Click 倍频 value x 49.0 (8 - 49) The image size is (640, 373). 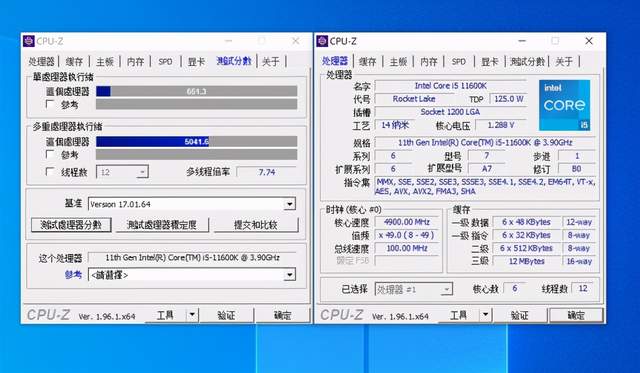(407, 235)
